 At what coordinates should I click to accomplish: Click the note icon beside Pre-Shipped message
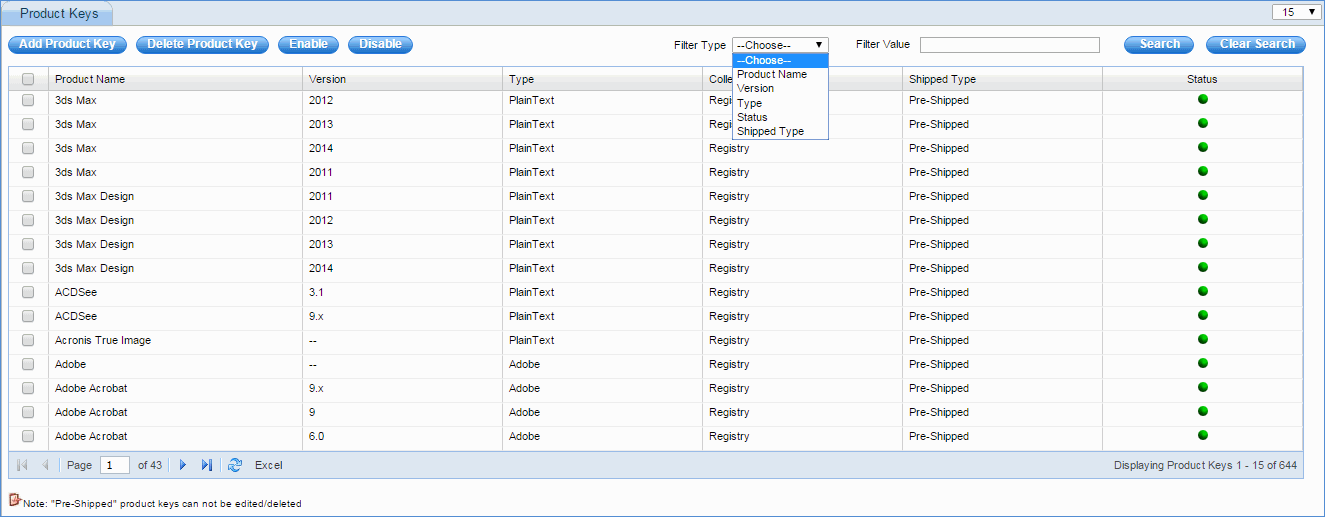click(x=15, y=500)
